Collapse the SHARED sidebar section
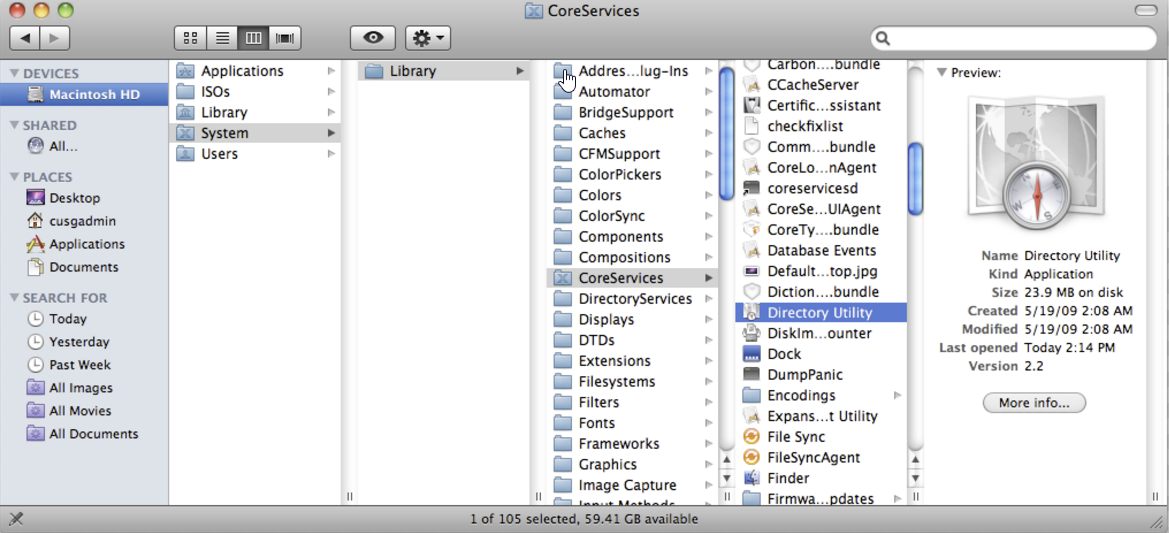This screenshot has height=533, width=1169. [x=14, y=125]
